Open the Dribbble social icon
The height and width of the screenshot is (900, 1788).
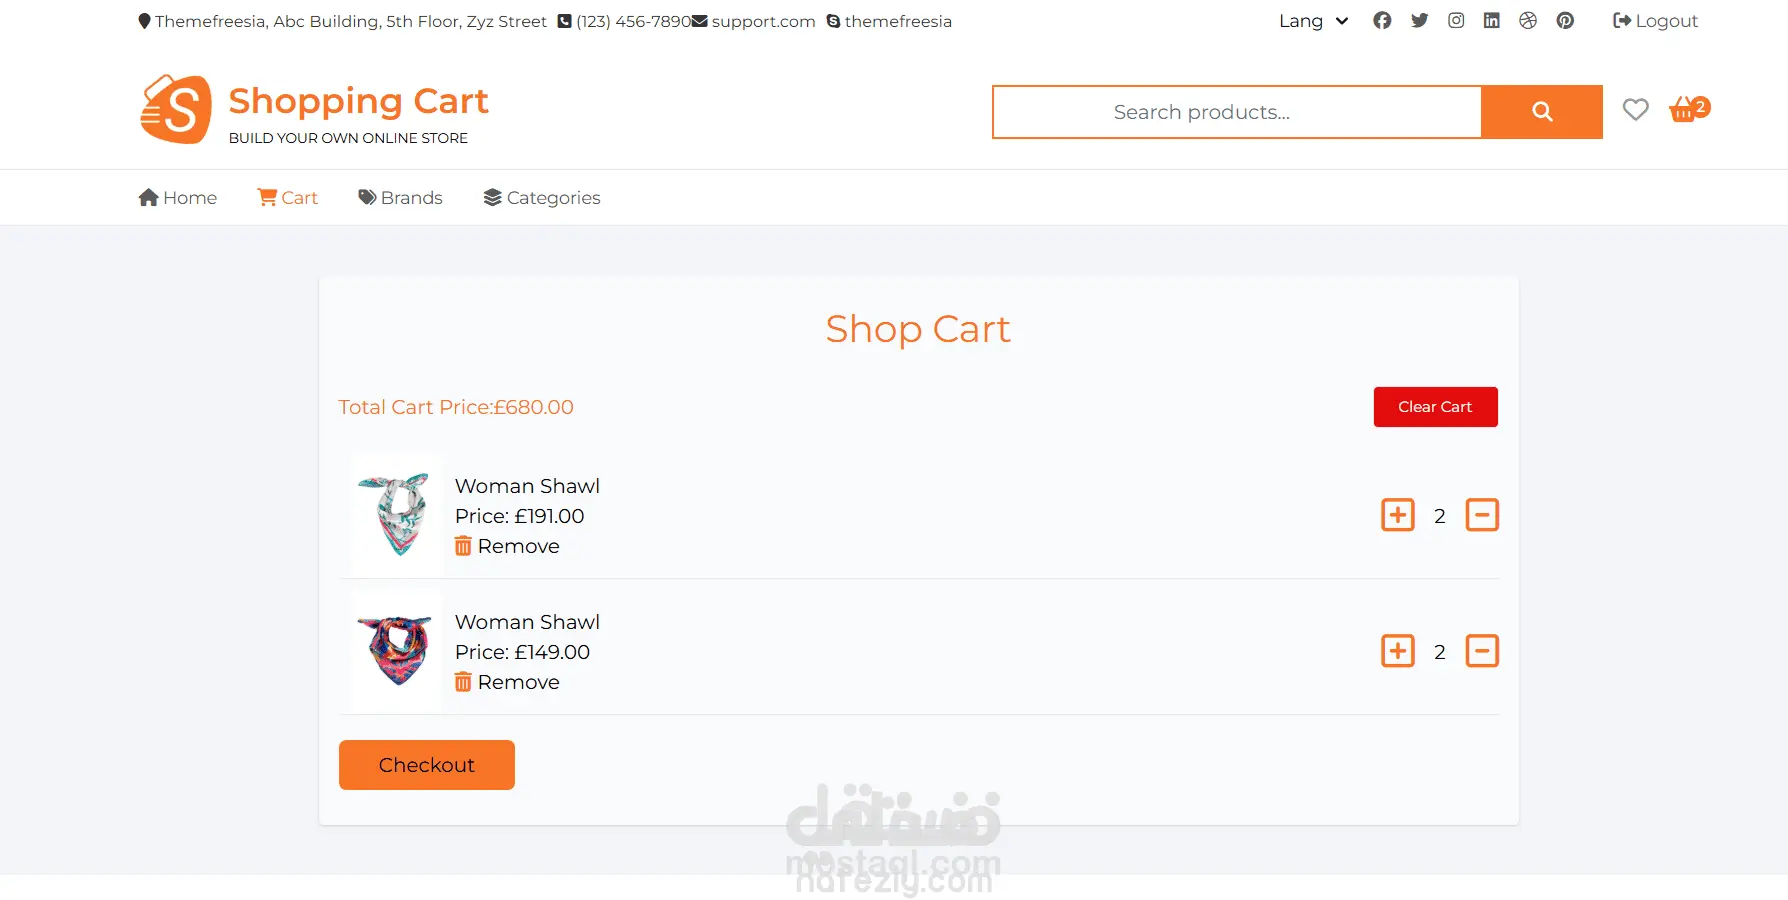(1528, 21)
